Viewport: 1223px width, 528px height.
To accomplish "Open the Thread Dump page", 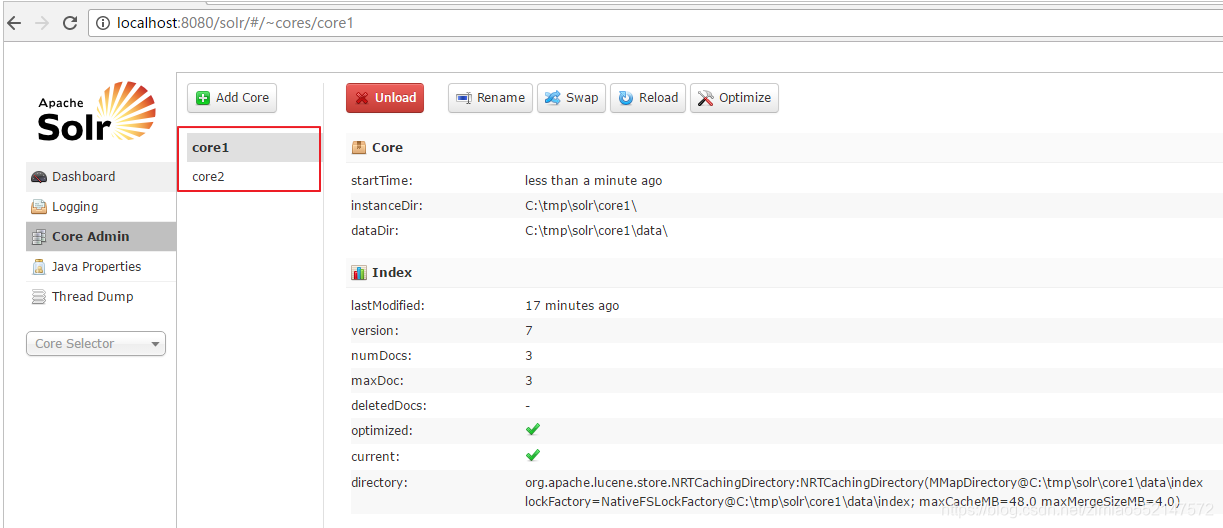I will (100, 296).
